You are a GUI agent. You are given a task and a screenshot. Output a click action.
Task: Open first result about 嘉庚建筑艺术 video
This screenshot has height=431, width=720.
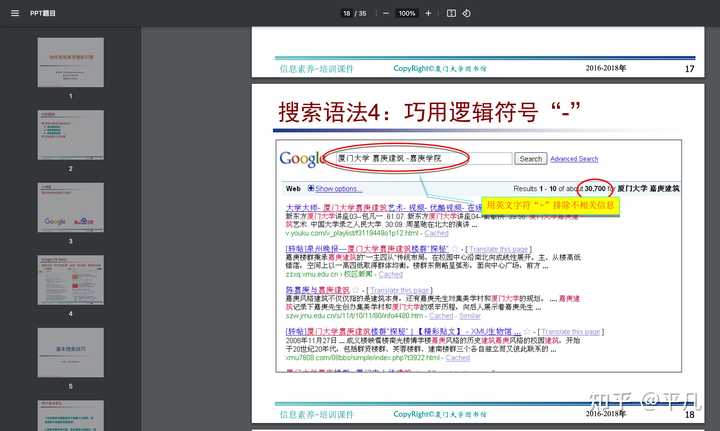[x=383, y=207]
